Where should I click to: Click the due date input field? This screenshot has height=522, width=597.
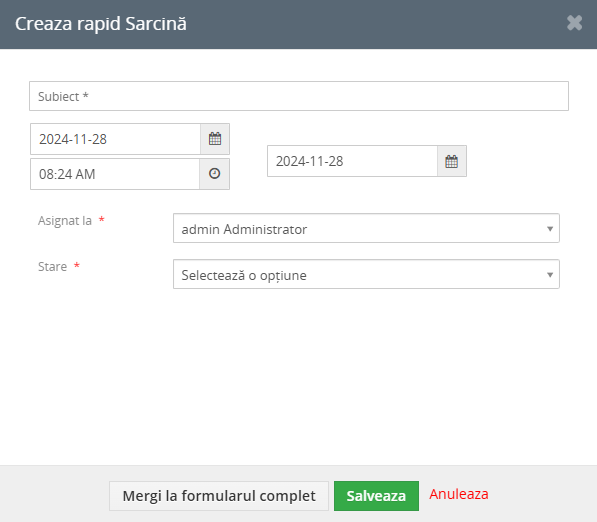point(352,161)
